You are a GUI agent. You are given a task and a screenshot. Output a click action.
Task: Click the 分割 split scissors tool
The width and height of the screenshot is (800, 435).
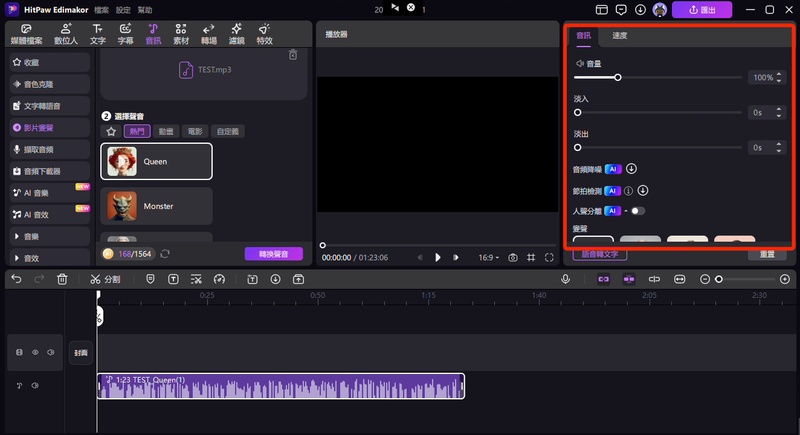pos(105,279)
